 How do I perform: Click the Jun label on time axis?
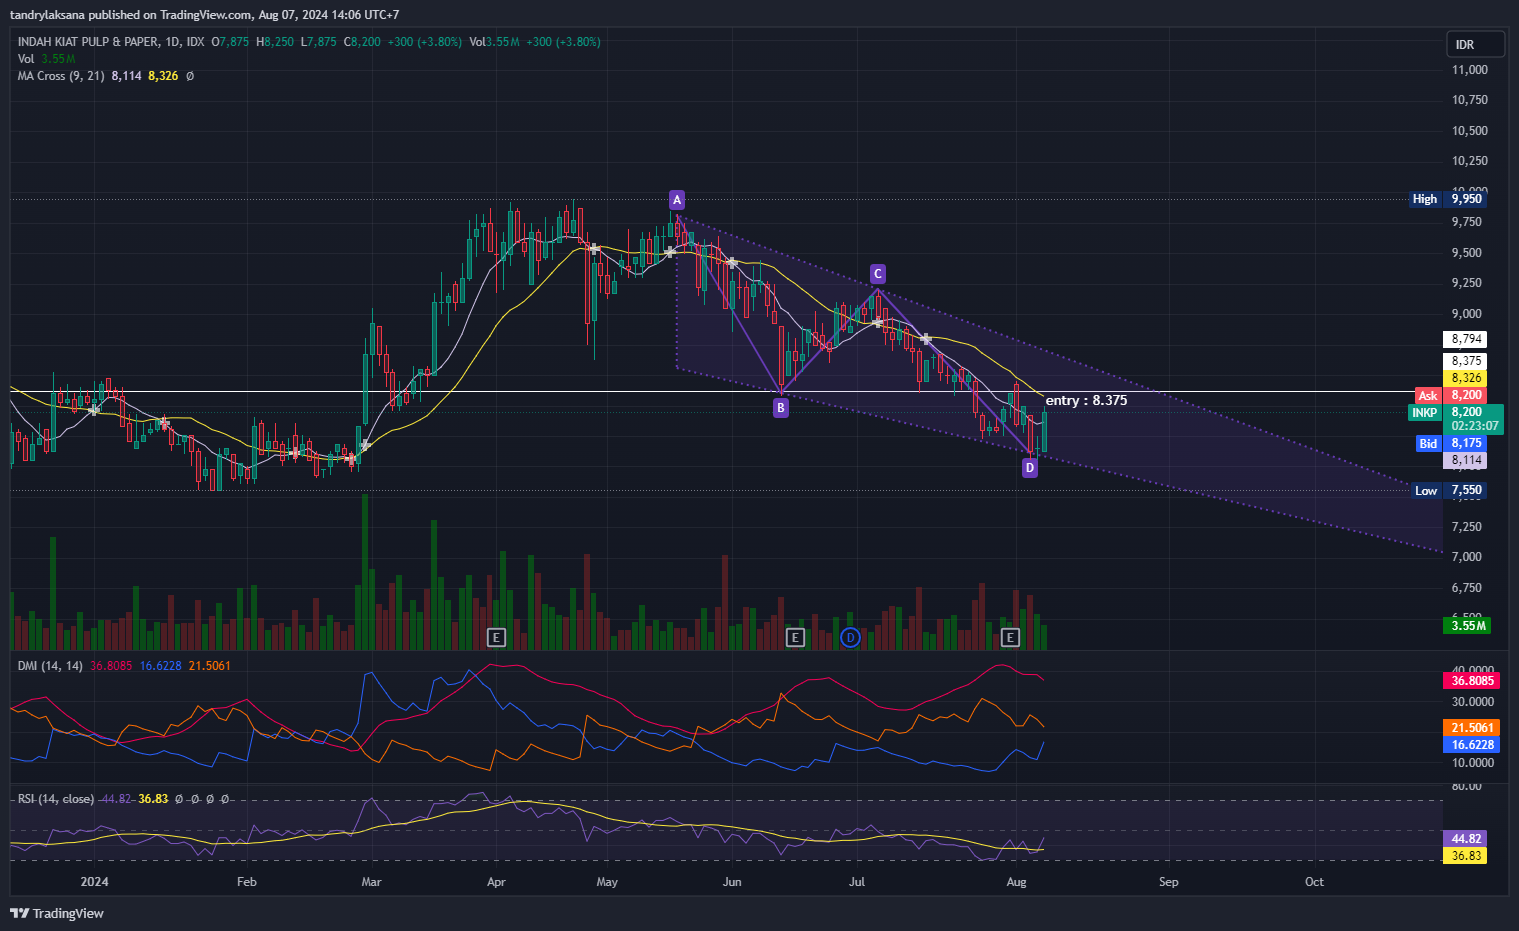coord(732,882)
